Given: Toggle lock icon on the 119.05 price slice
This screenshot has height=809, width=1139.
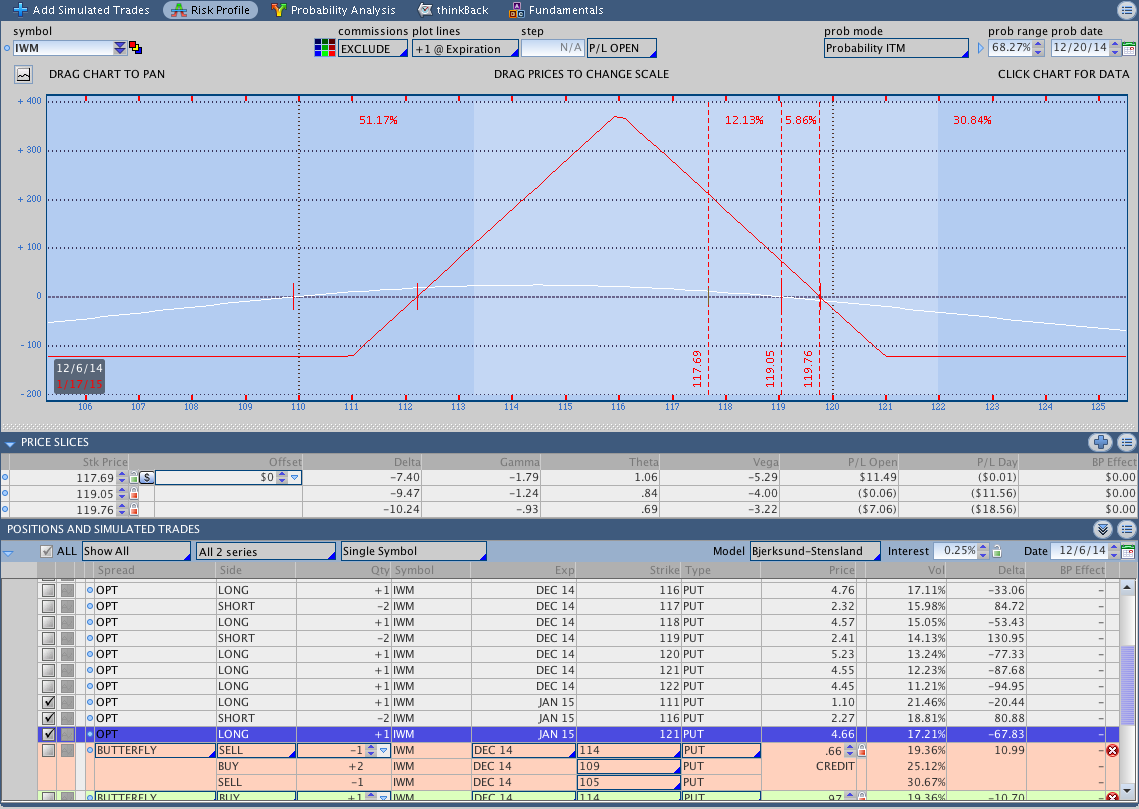Looking at the screenshot, I should click(134, 494).
